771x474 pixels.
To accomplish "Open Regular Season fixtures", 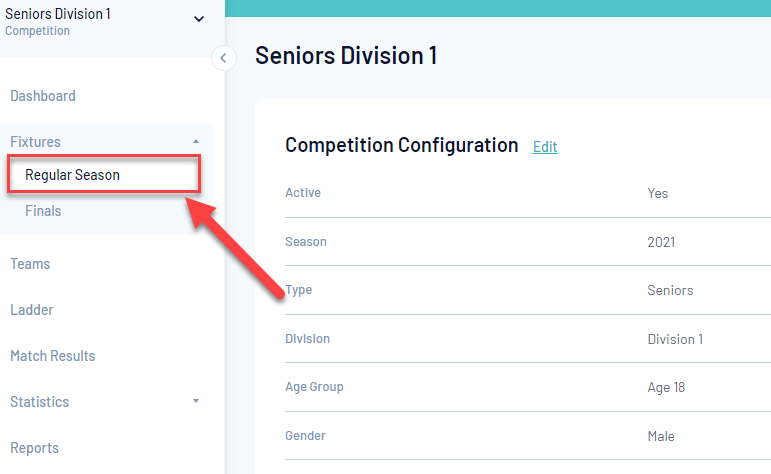I will pos(72,175).
